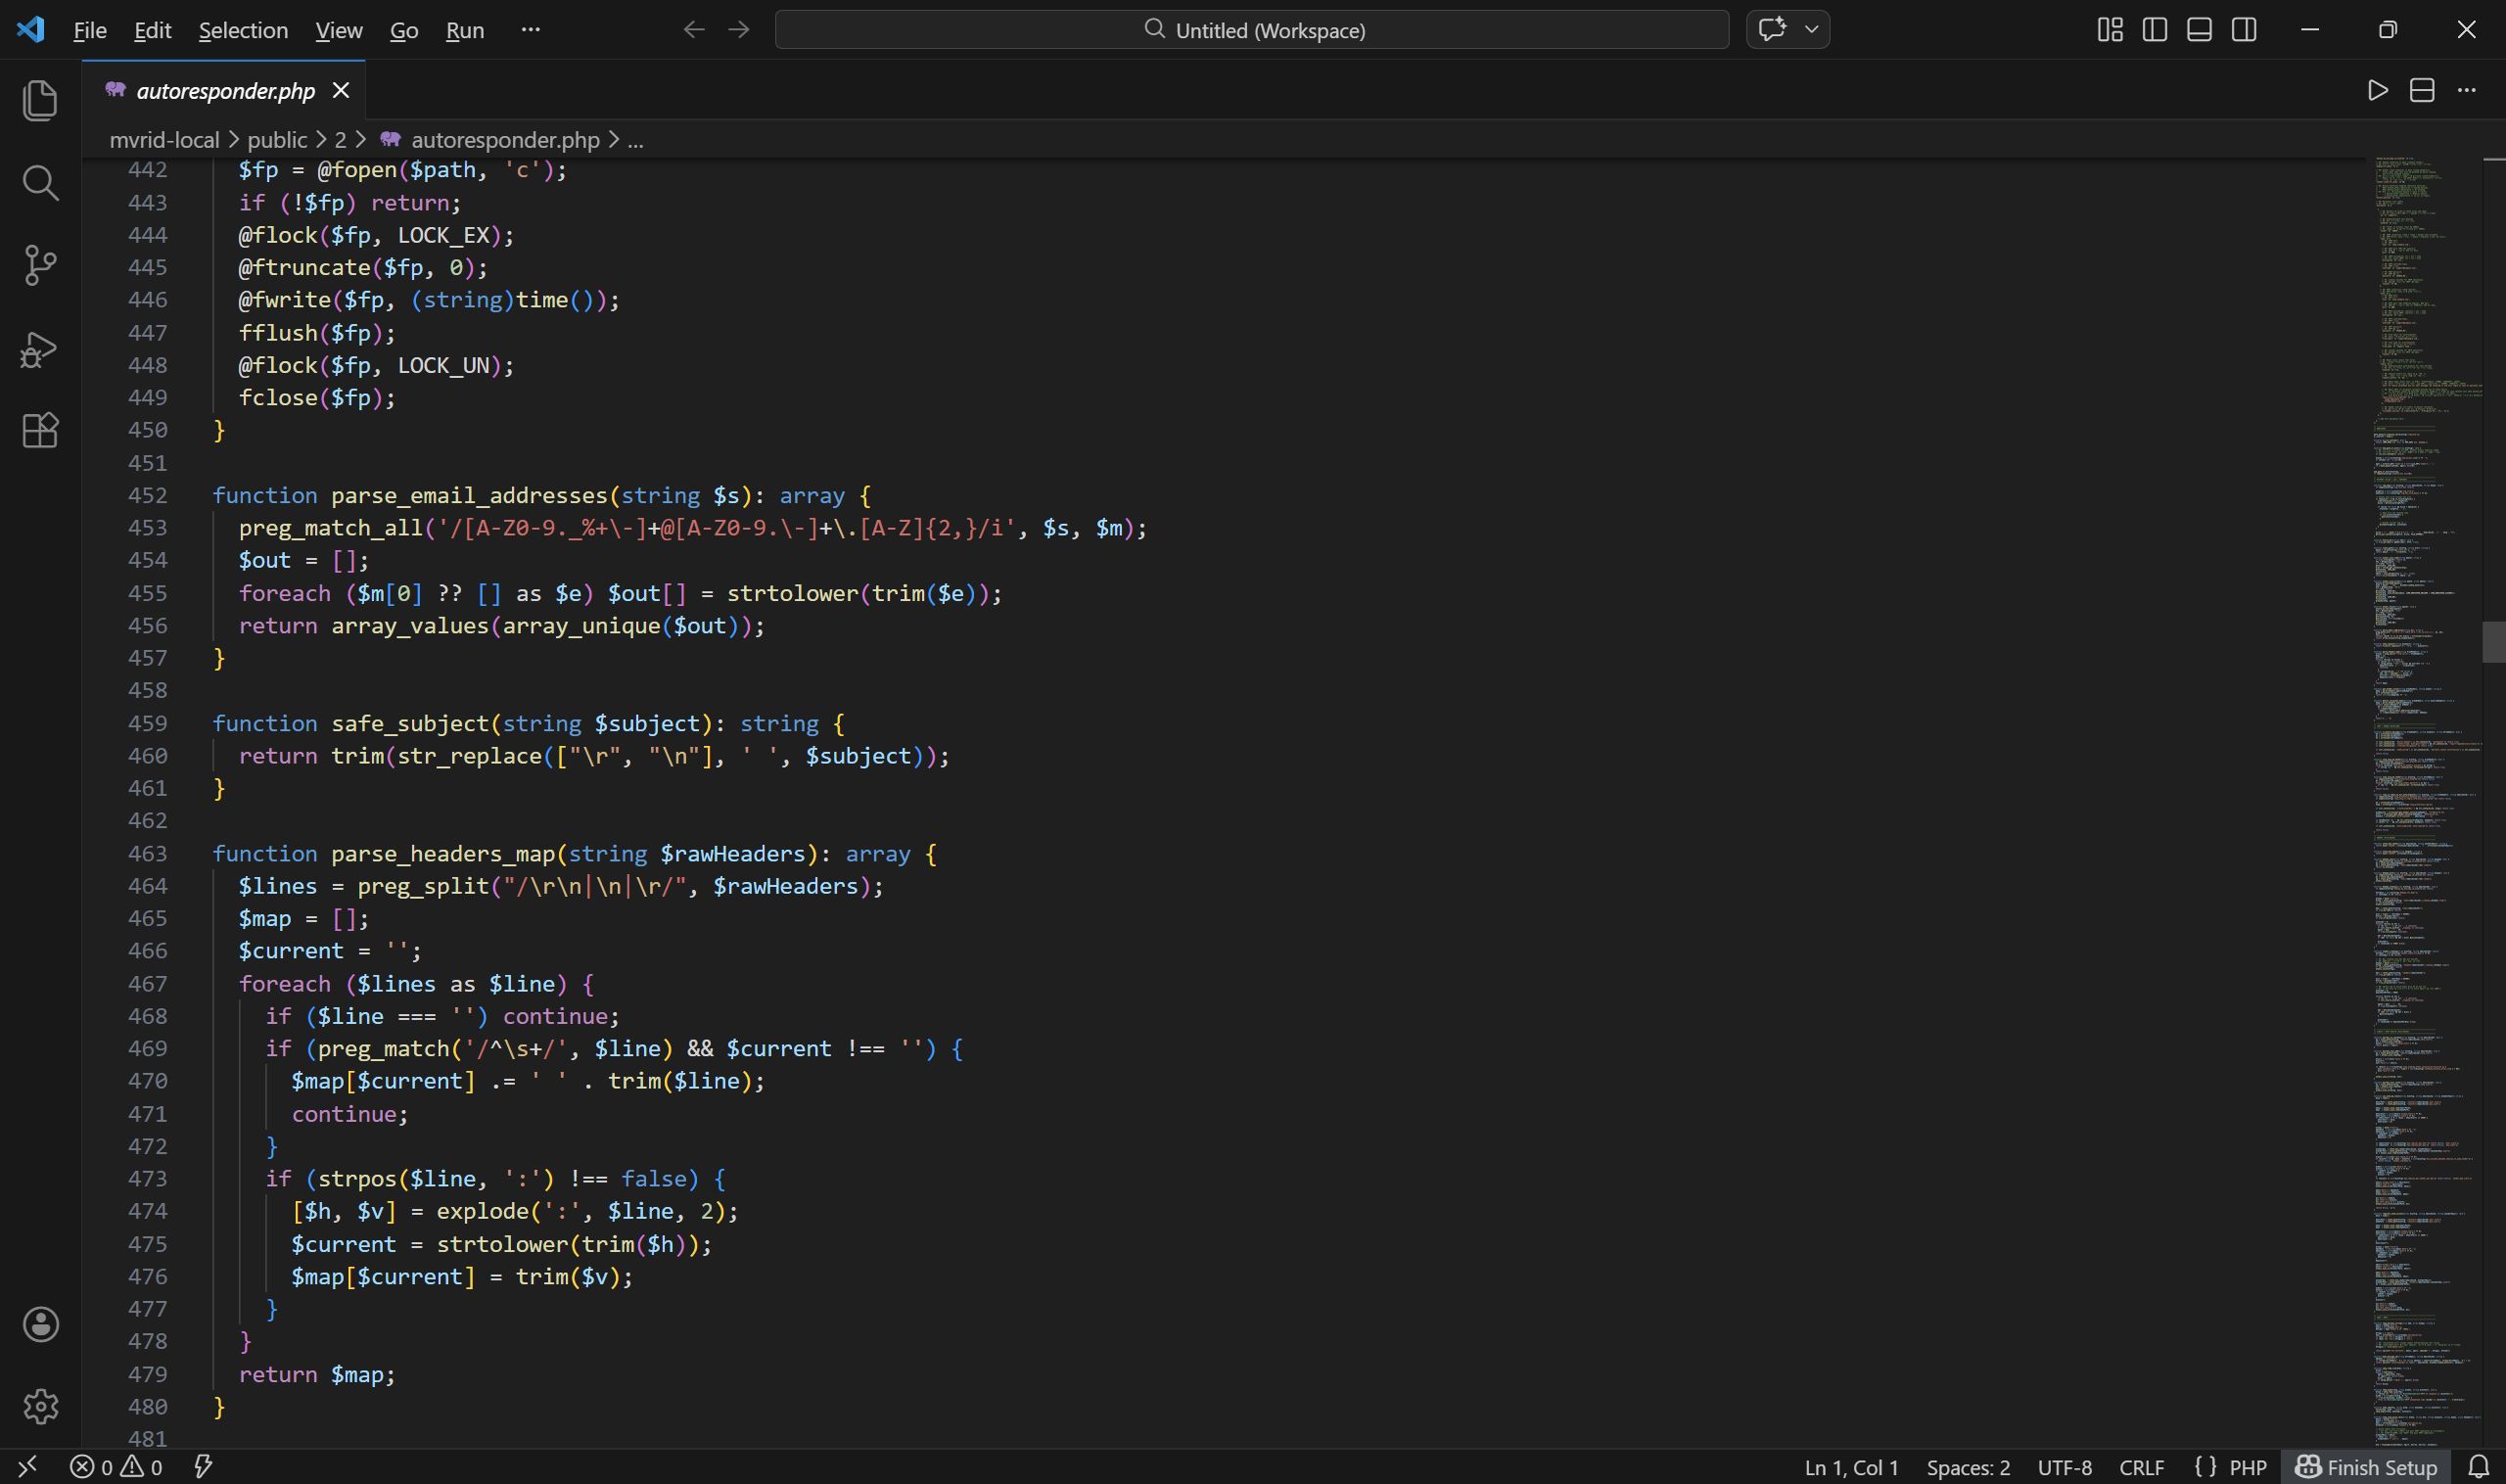Split the editor to the right

[x=2421, y=91]
